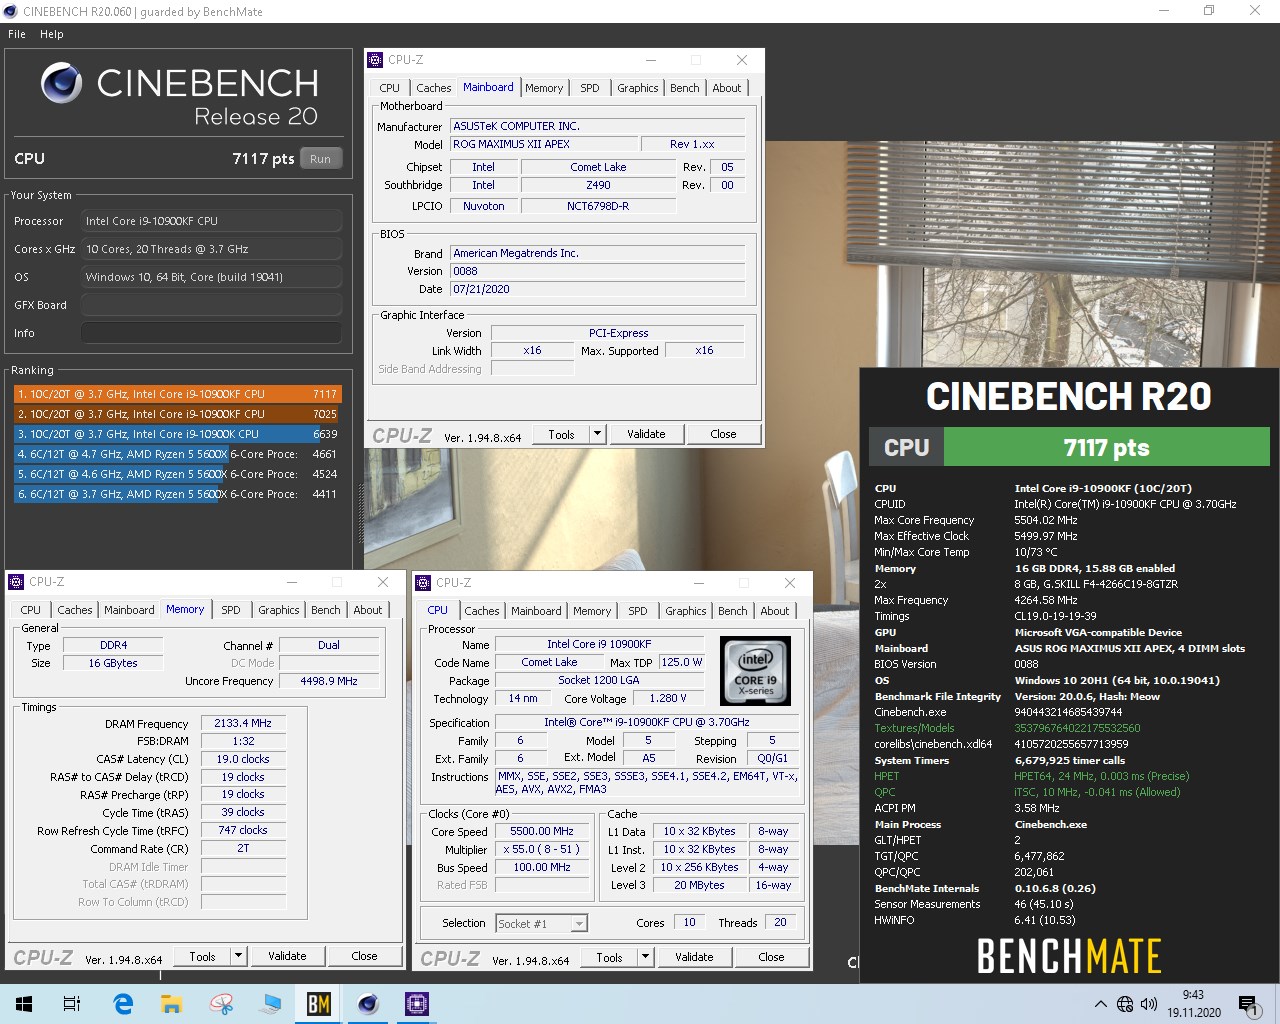Click the Intel Core i9 logo in CPU-Z
The image size is (1280, 1024).
coord(756,671)
